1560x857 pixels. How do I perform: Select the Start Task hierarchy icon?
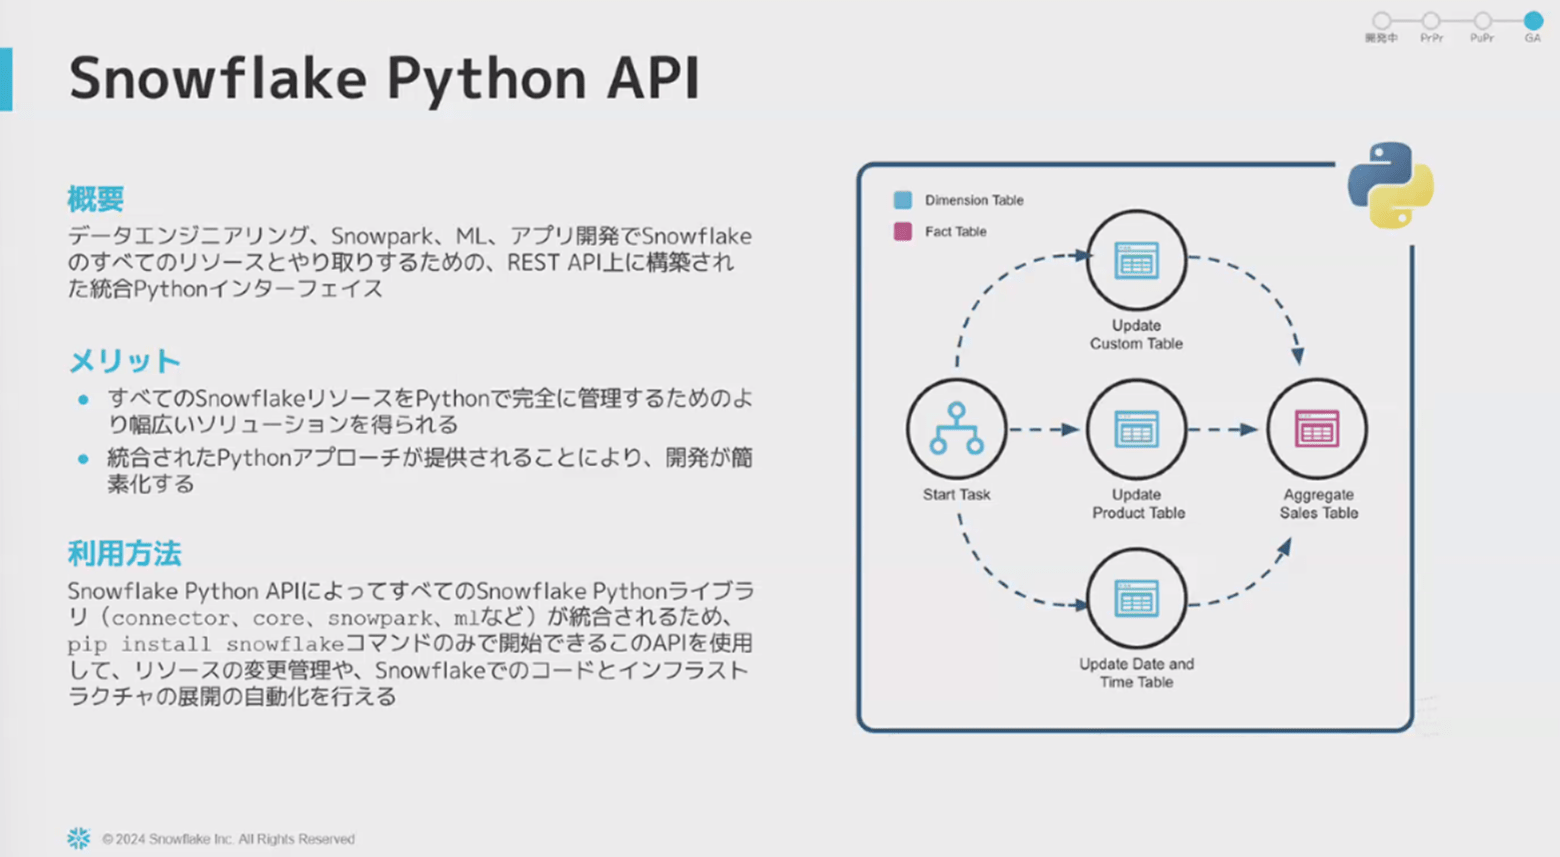pyautogui.click(x=956, y=430)
